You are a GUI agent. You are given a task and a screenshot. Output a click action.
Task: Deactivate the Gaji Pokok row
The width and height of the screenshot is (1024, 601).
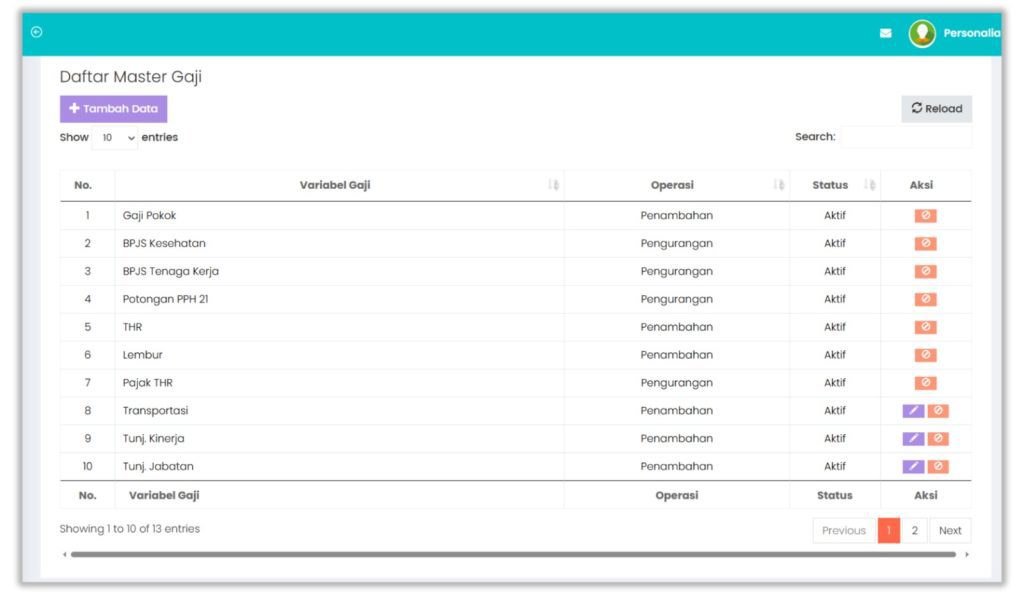(x=925, y=216)
